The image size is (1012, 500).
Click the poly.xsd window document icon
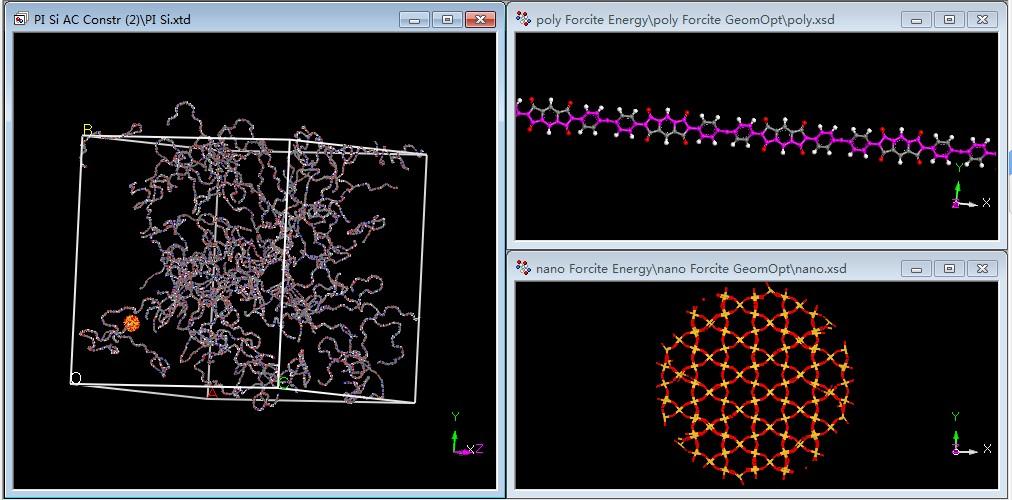(523, 19)
